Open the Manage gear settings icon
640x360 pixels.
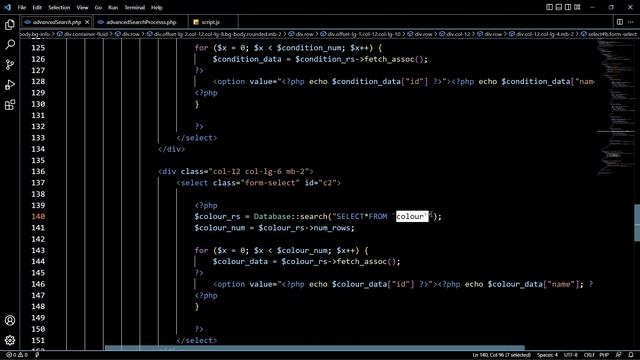[x=10, y=340]
